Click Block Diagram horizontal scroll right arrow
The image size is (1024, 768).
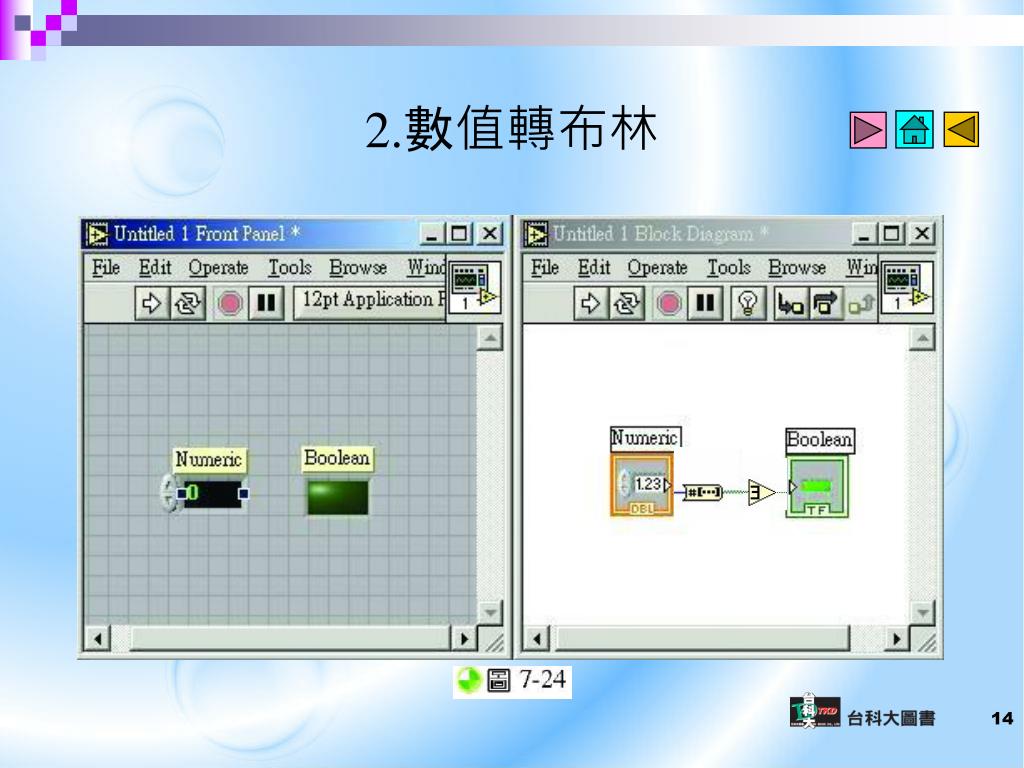(896, 639)
